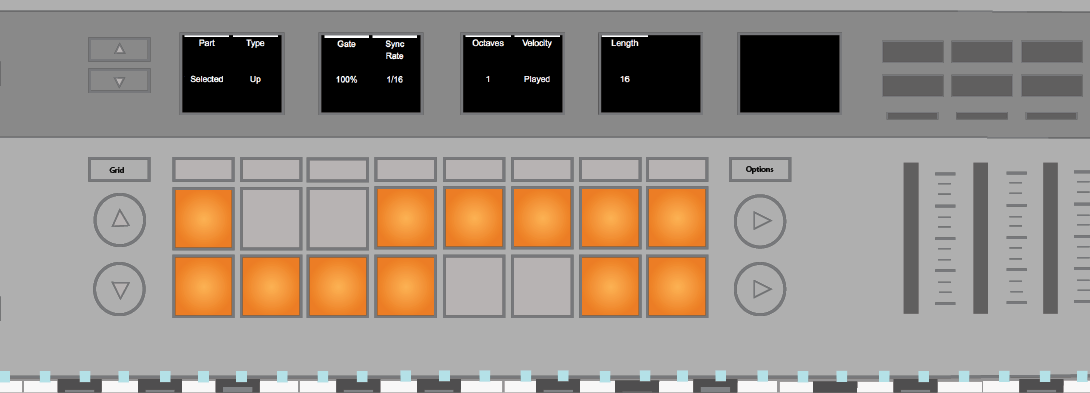Click the empty fifth display screen
The height and width of the screenshot is (393, 1090).
coord(790,73)
